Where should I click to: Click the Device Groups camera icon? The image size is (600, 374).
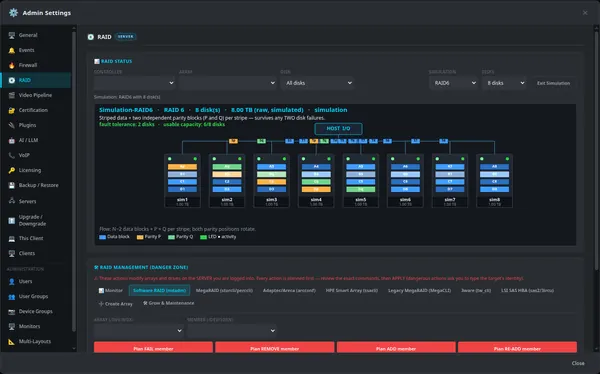pos(12,311)
